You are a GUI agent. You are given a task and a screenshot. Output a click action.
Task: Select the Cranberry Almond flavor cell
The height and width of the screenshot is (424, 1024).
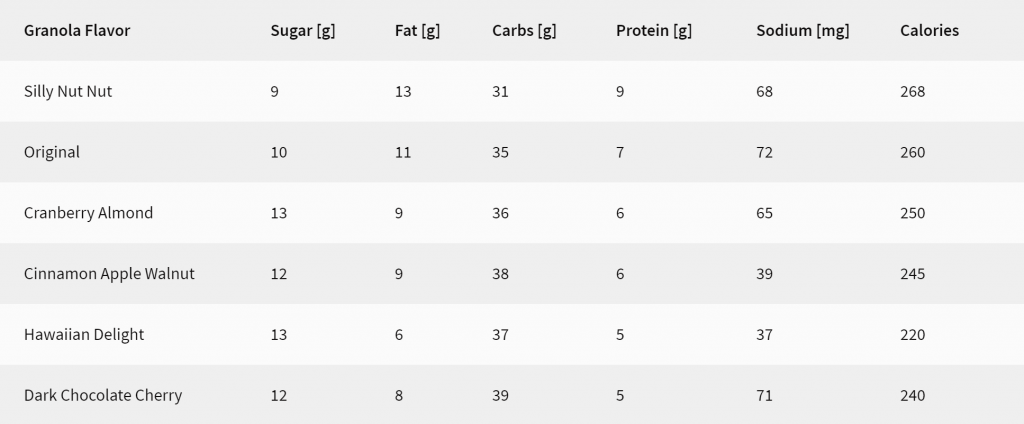click(88, 213)
